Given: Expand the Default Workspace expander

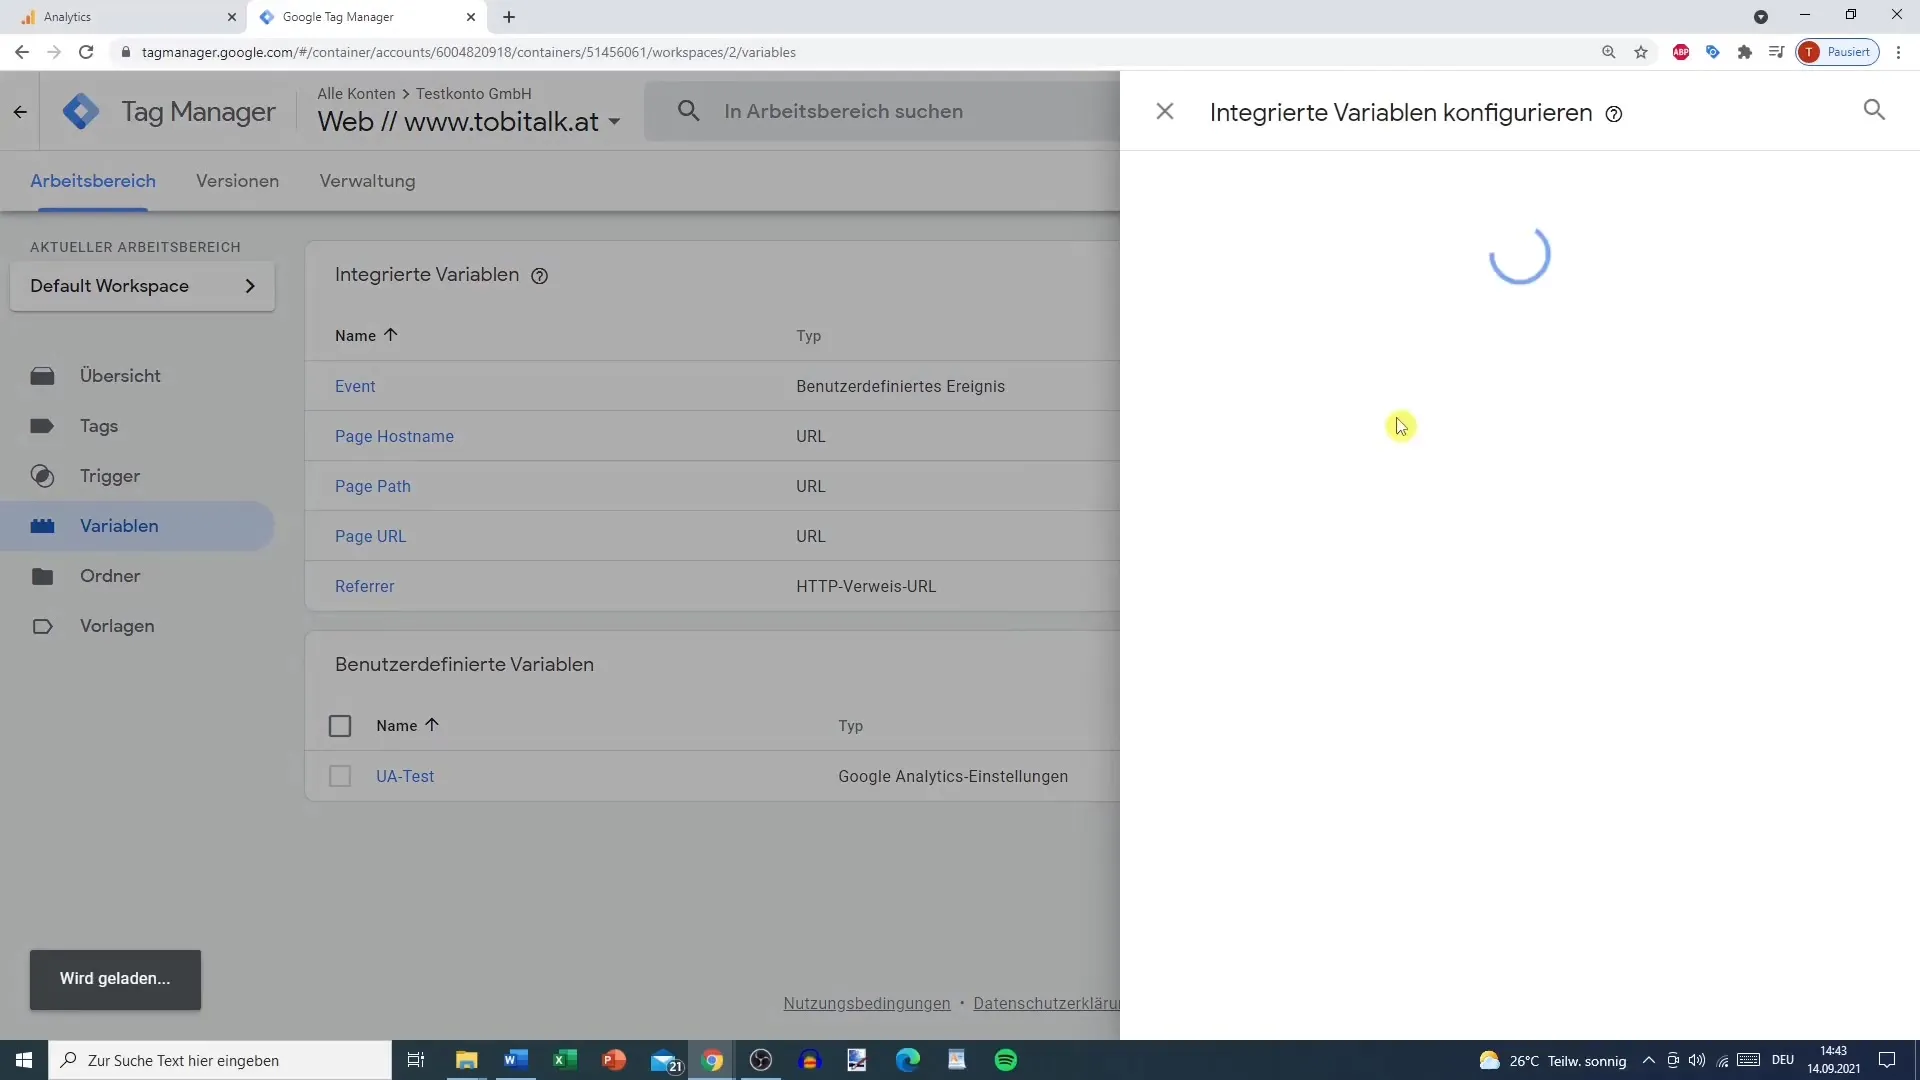Looking at the screenshot, I should (249, 286).
